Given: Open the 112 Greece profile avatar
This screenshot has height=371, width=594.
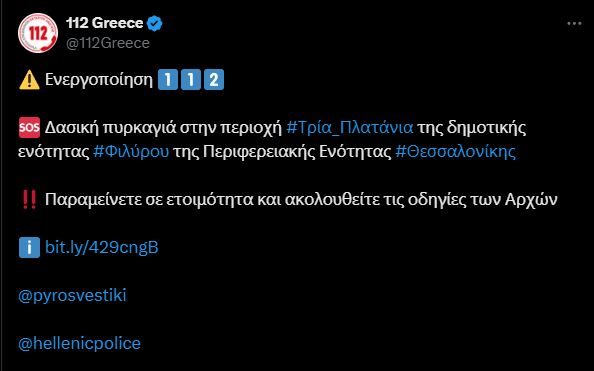Looking at the screenshot, I should click(38, 33).
